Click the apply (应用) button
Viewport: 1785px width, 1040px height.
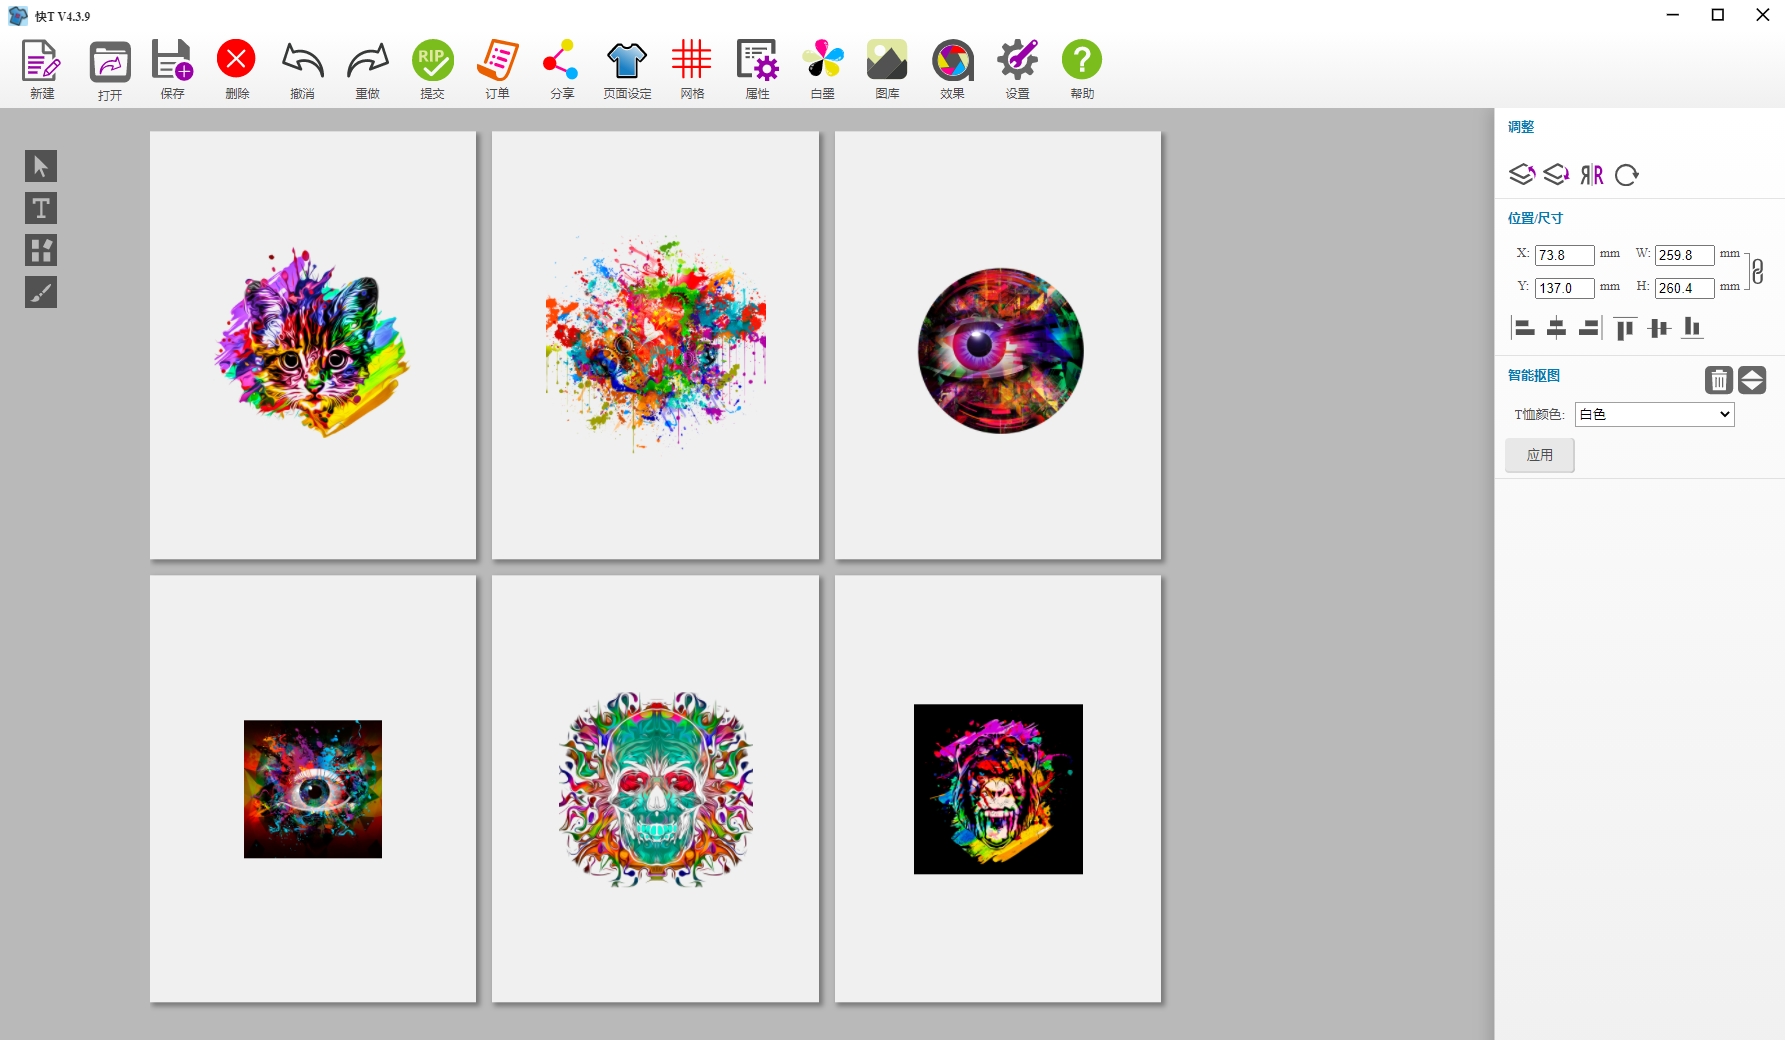coord(1540,455)
